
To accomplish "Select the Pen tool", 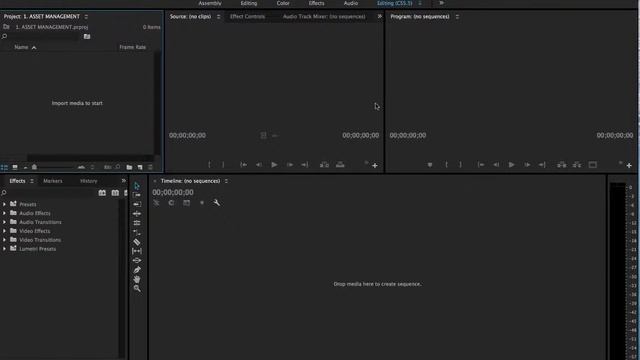I will tap(137, 270).
